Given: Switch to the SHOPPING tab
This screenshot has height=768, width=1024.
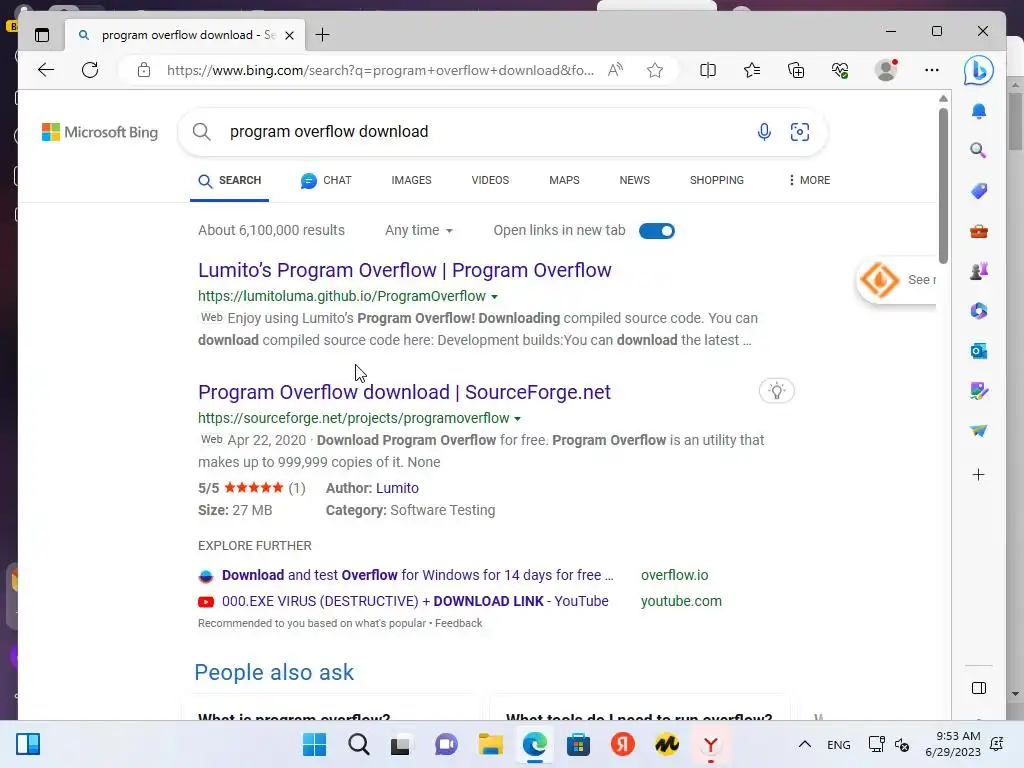Looking at the screenshot, I should pyautogui.click(x=716, y=180).
